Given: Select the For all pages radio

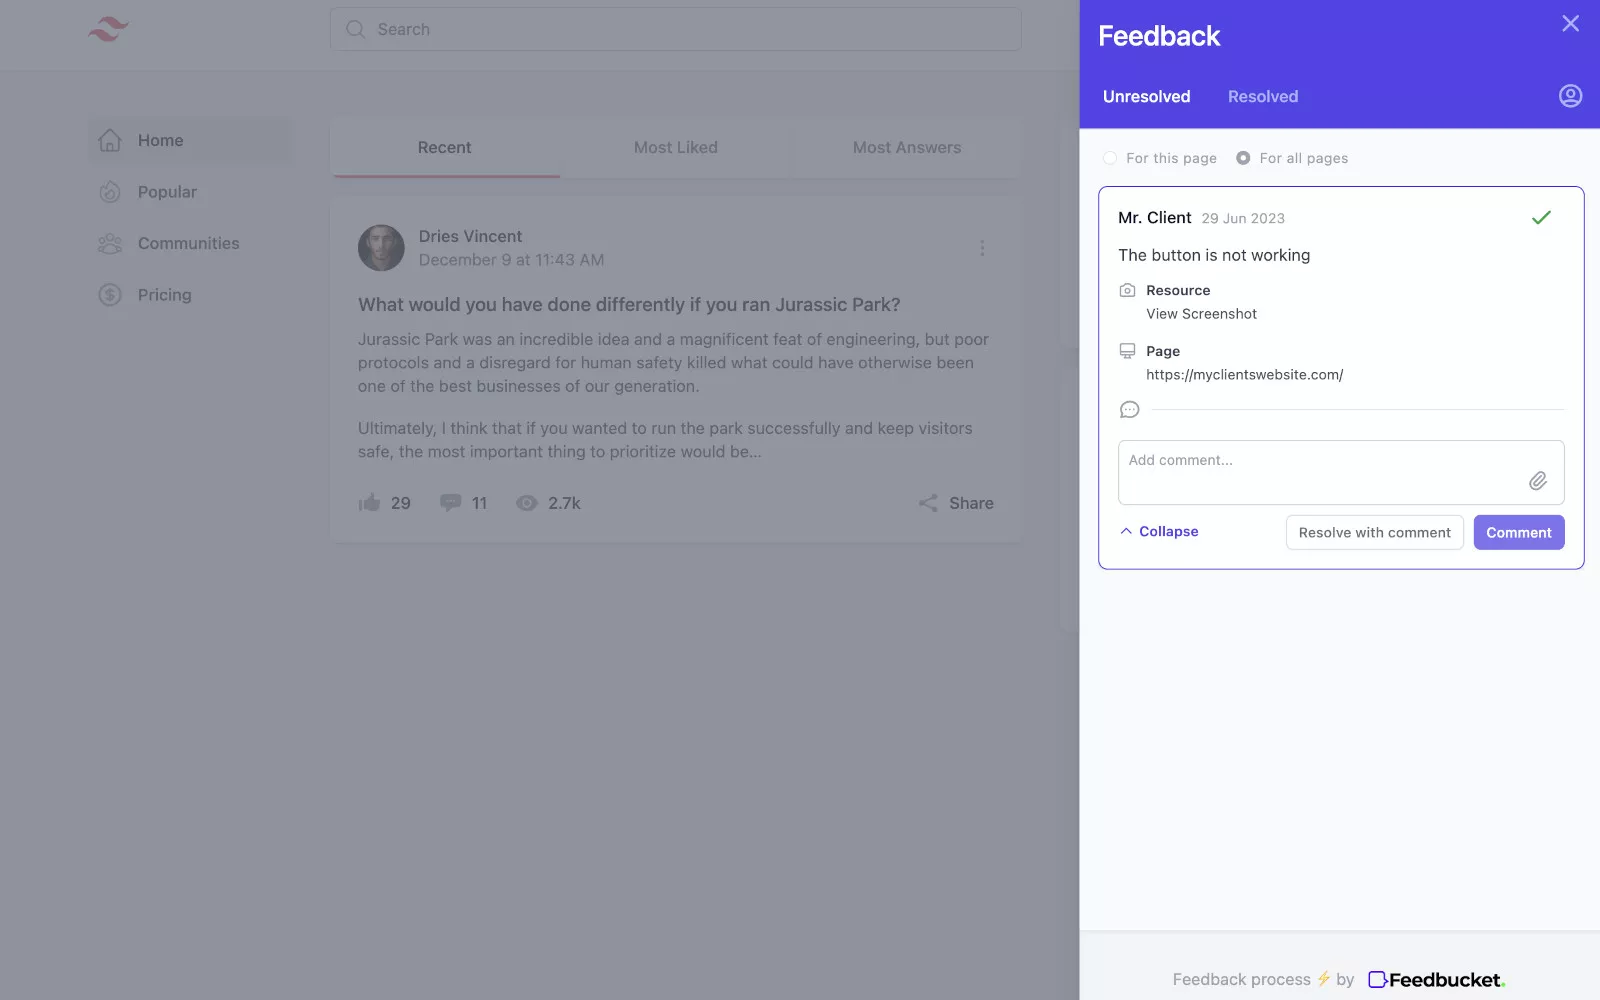Looking at the screenshot, I should tap(1243, 158).
